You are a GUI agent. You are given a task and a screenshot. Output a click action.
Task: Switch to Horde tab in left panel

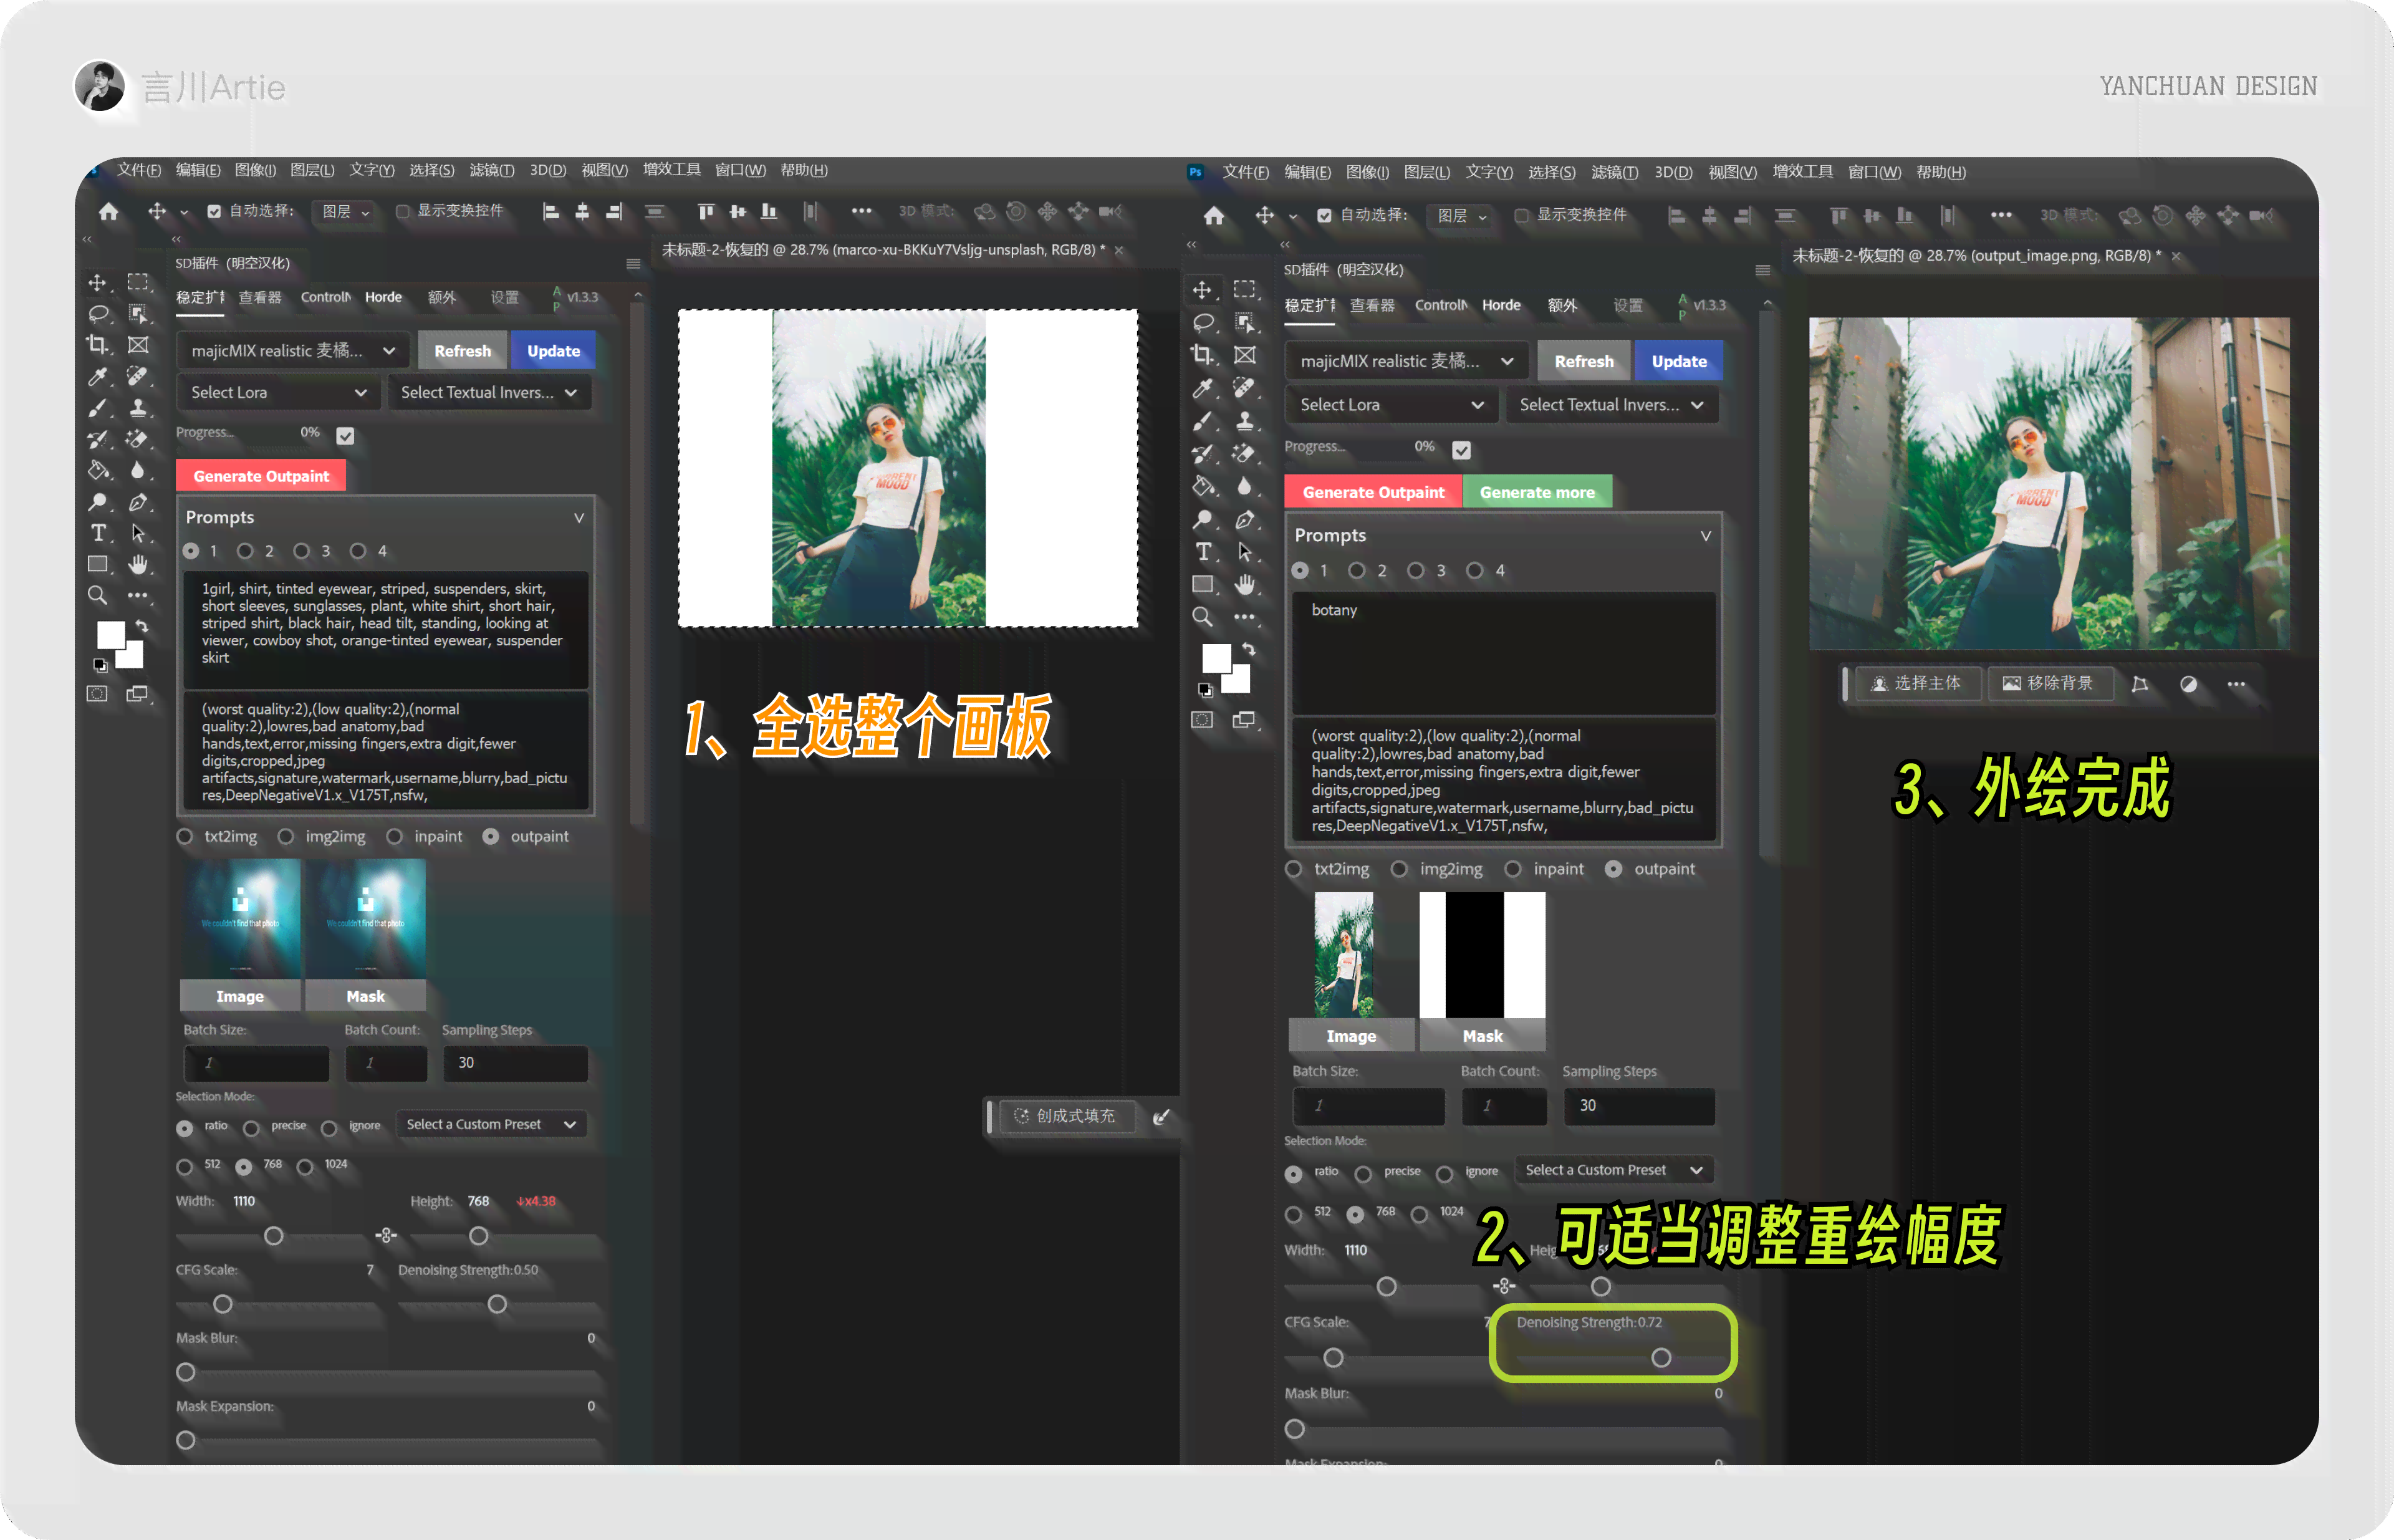click(x=383, y=297)
